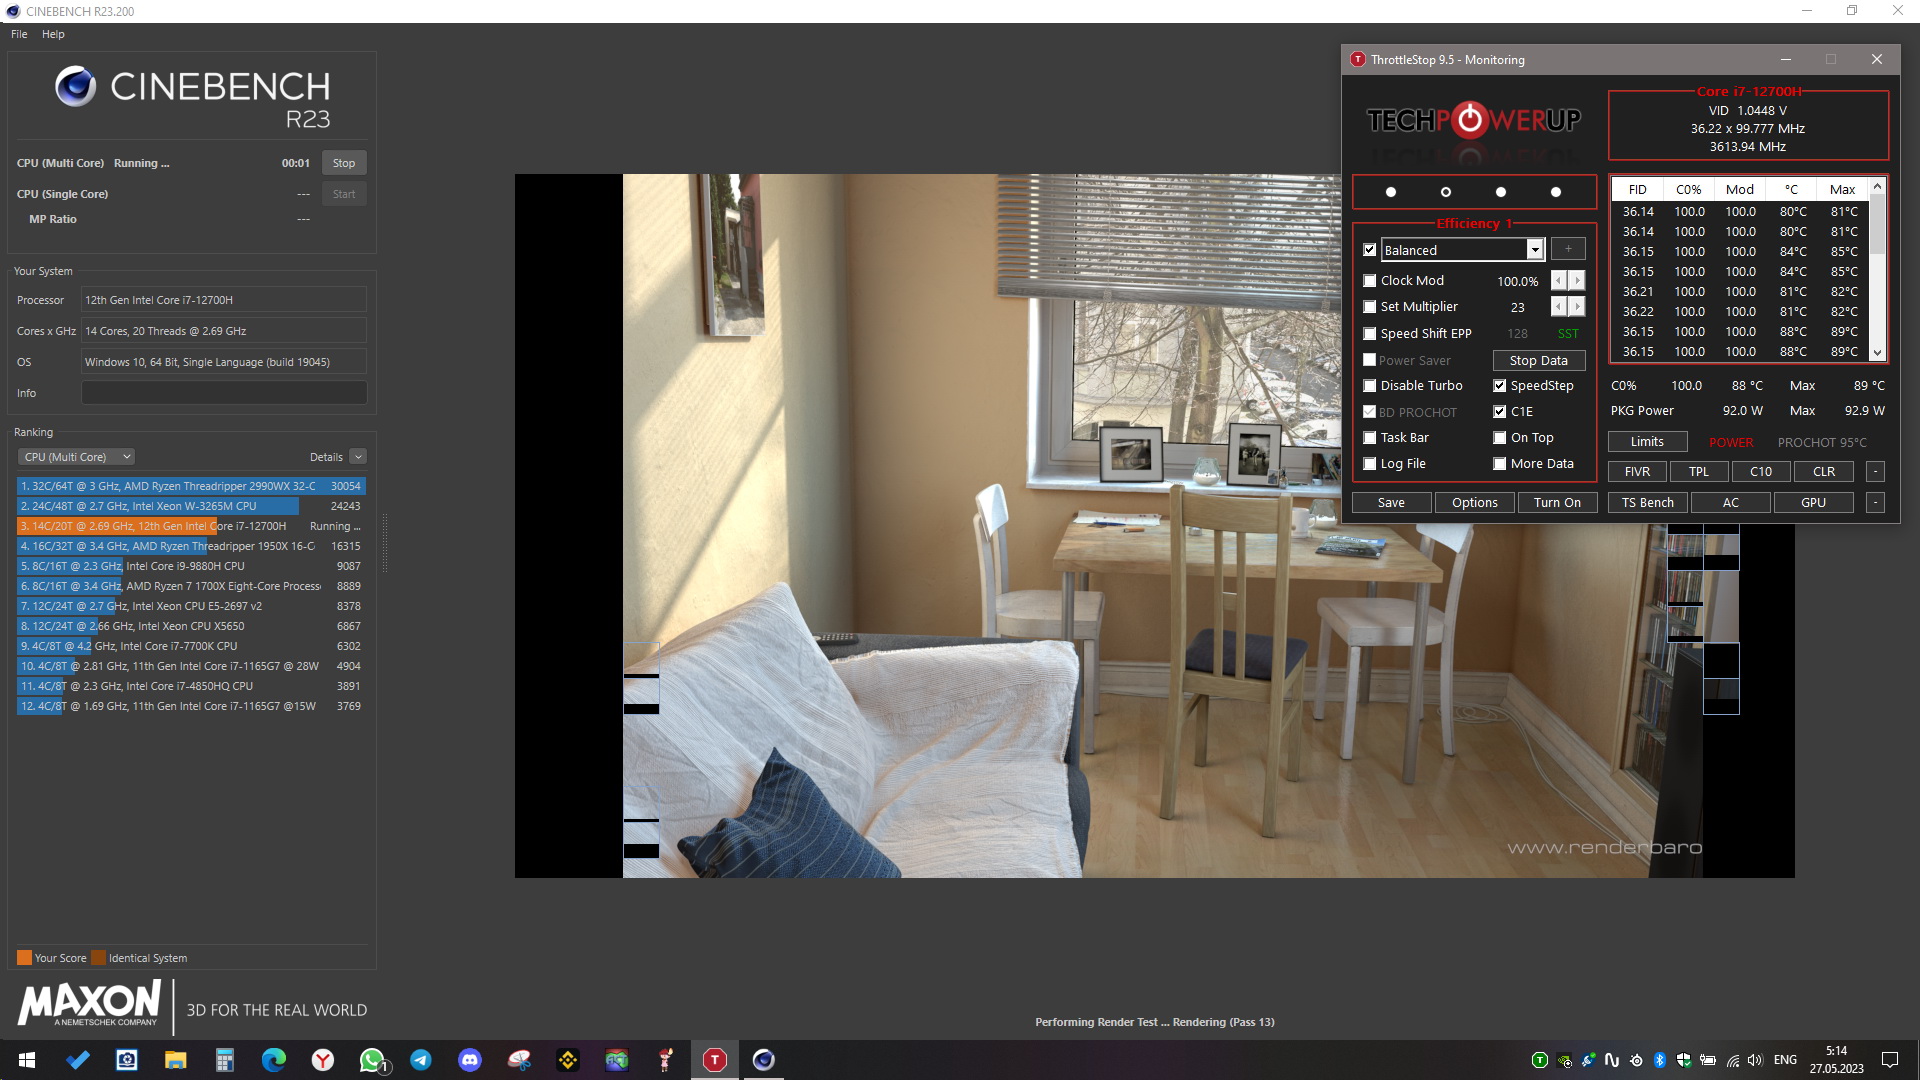The image size is (1920, 1080).
Task: Uncheck the SpeedStep checkbox
Action: tap(1500, 386)
